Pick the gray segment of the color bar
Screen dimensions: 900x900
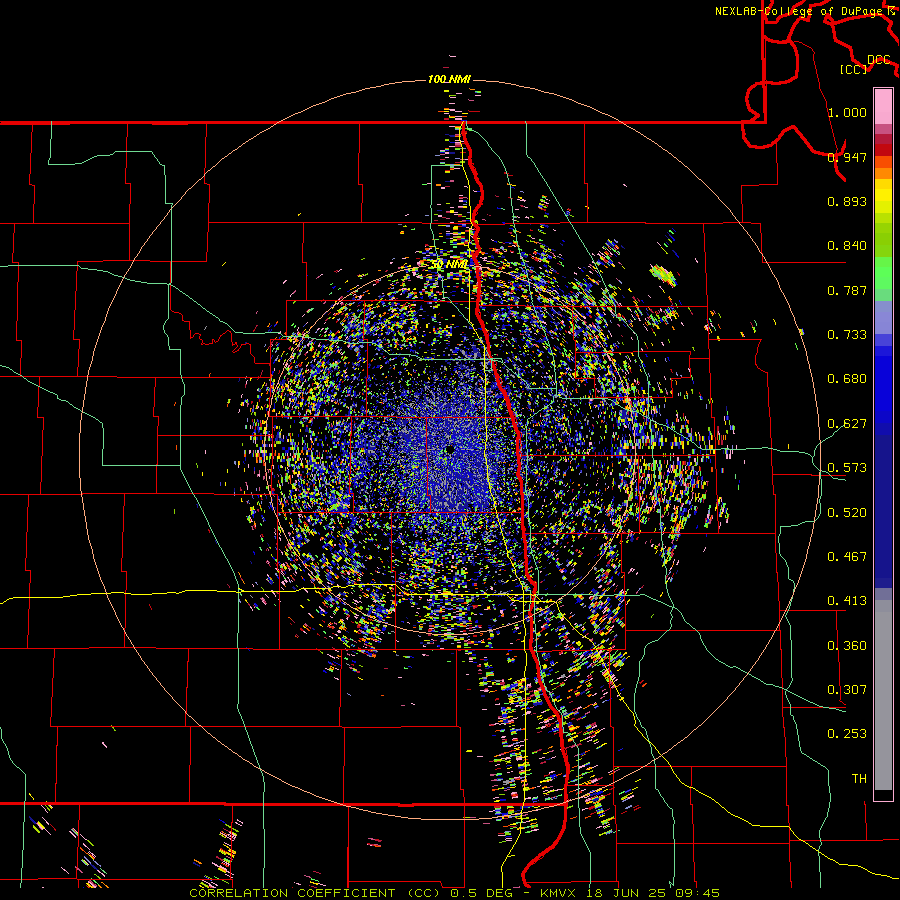pyautogui.click(x=883, y=695)
